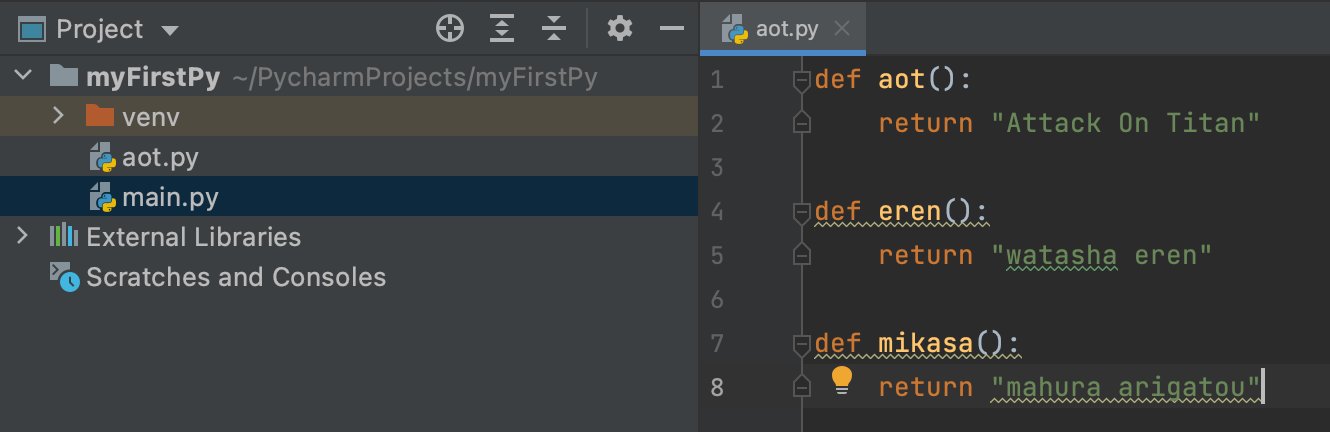
Task: Click the "Attack On Titan" string
Action: (1125, 123)
